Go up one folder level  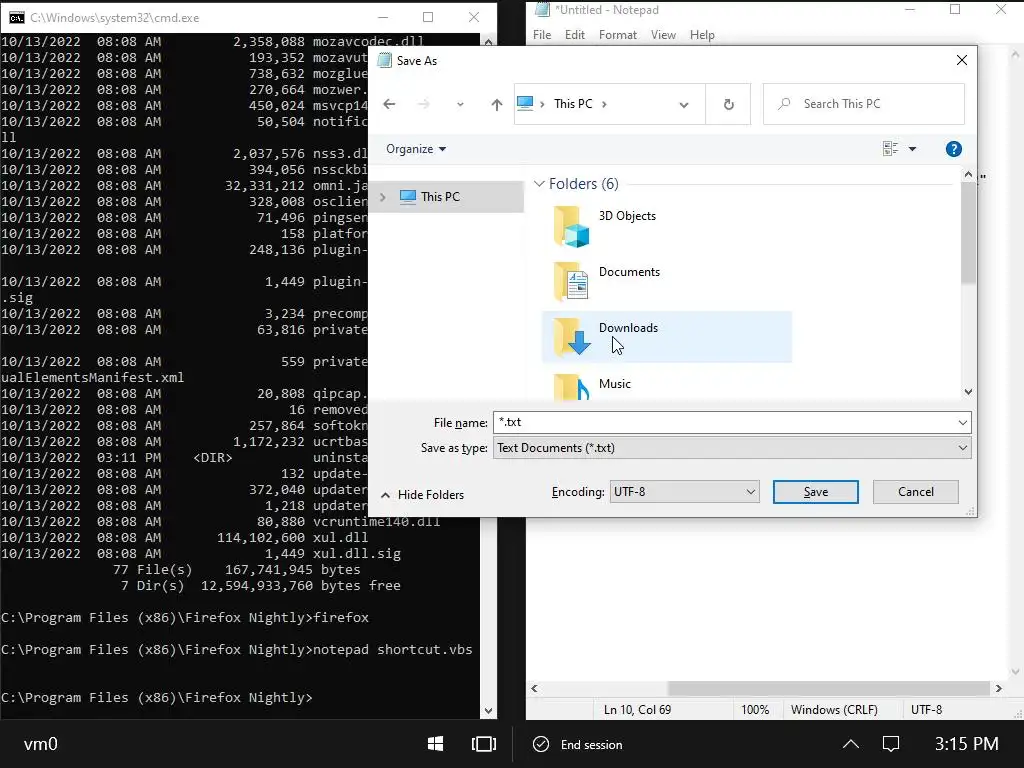coord(496,104)
